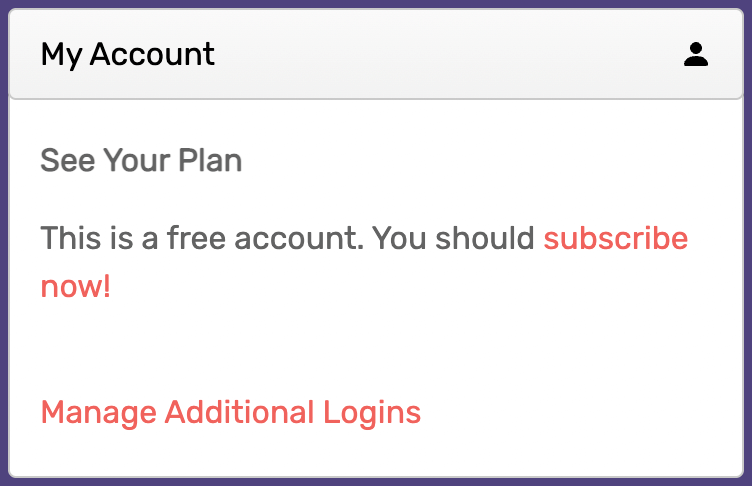Open the My Account header title
This screenshot has width=752, height=486.
tap(128, 54)
